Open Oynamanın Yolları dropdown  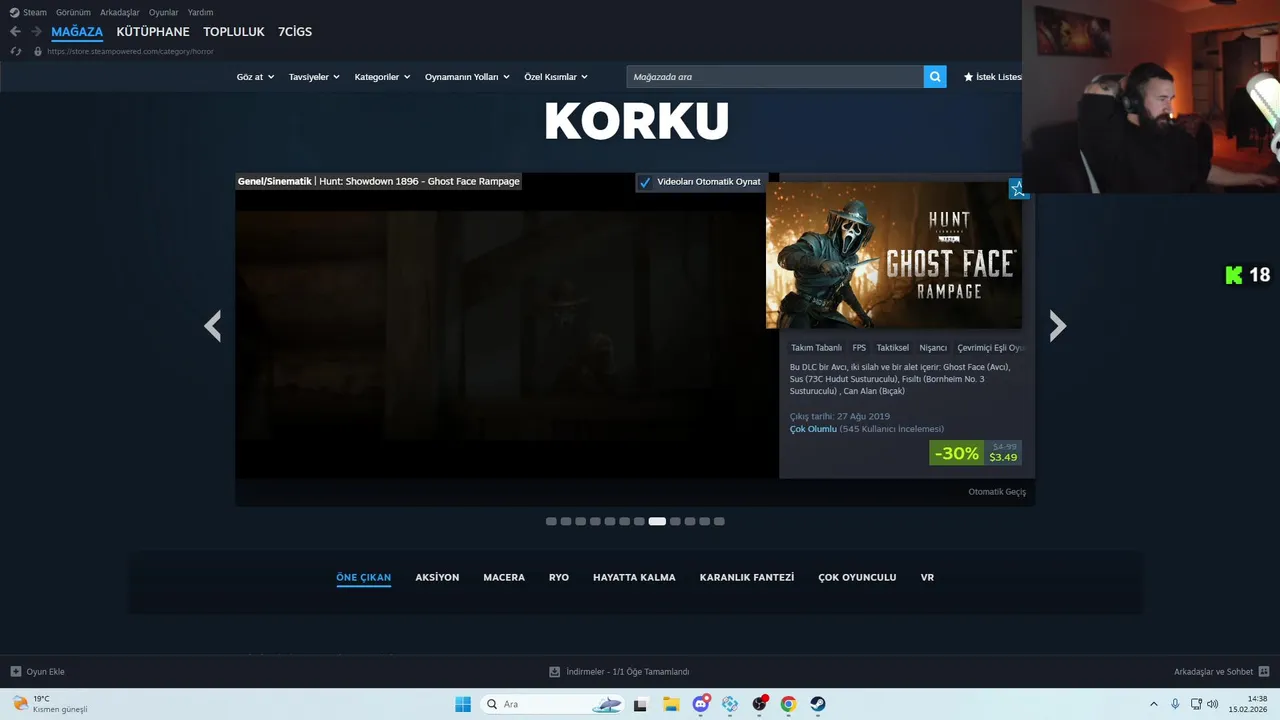pyautogui.click(x=467, y=77)
